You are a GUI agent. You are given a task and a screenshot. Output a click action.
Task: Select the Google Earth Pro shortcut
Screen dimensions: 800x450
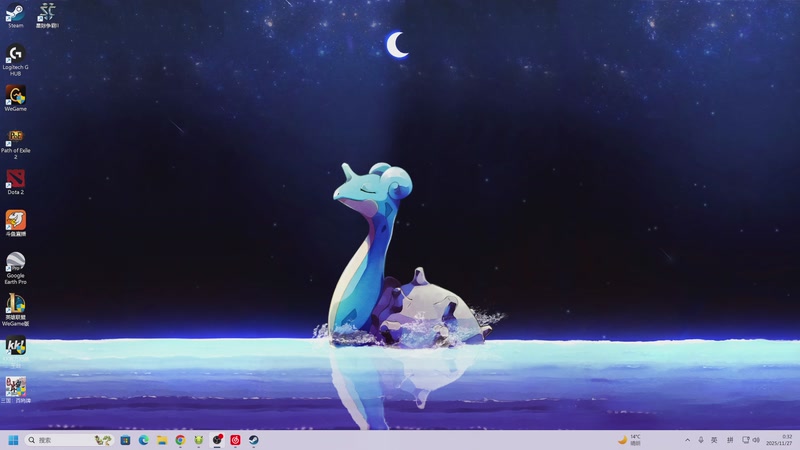pos(15,268)
